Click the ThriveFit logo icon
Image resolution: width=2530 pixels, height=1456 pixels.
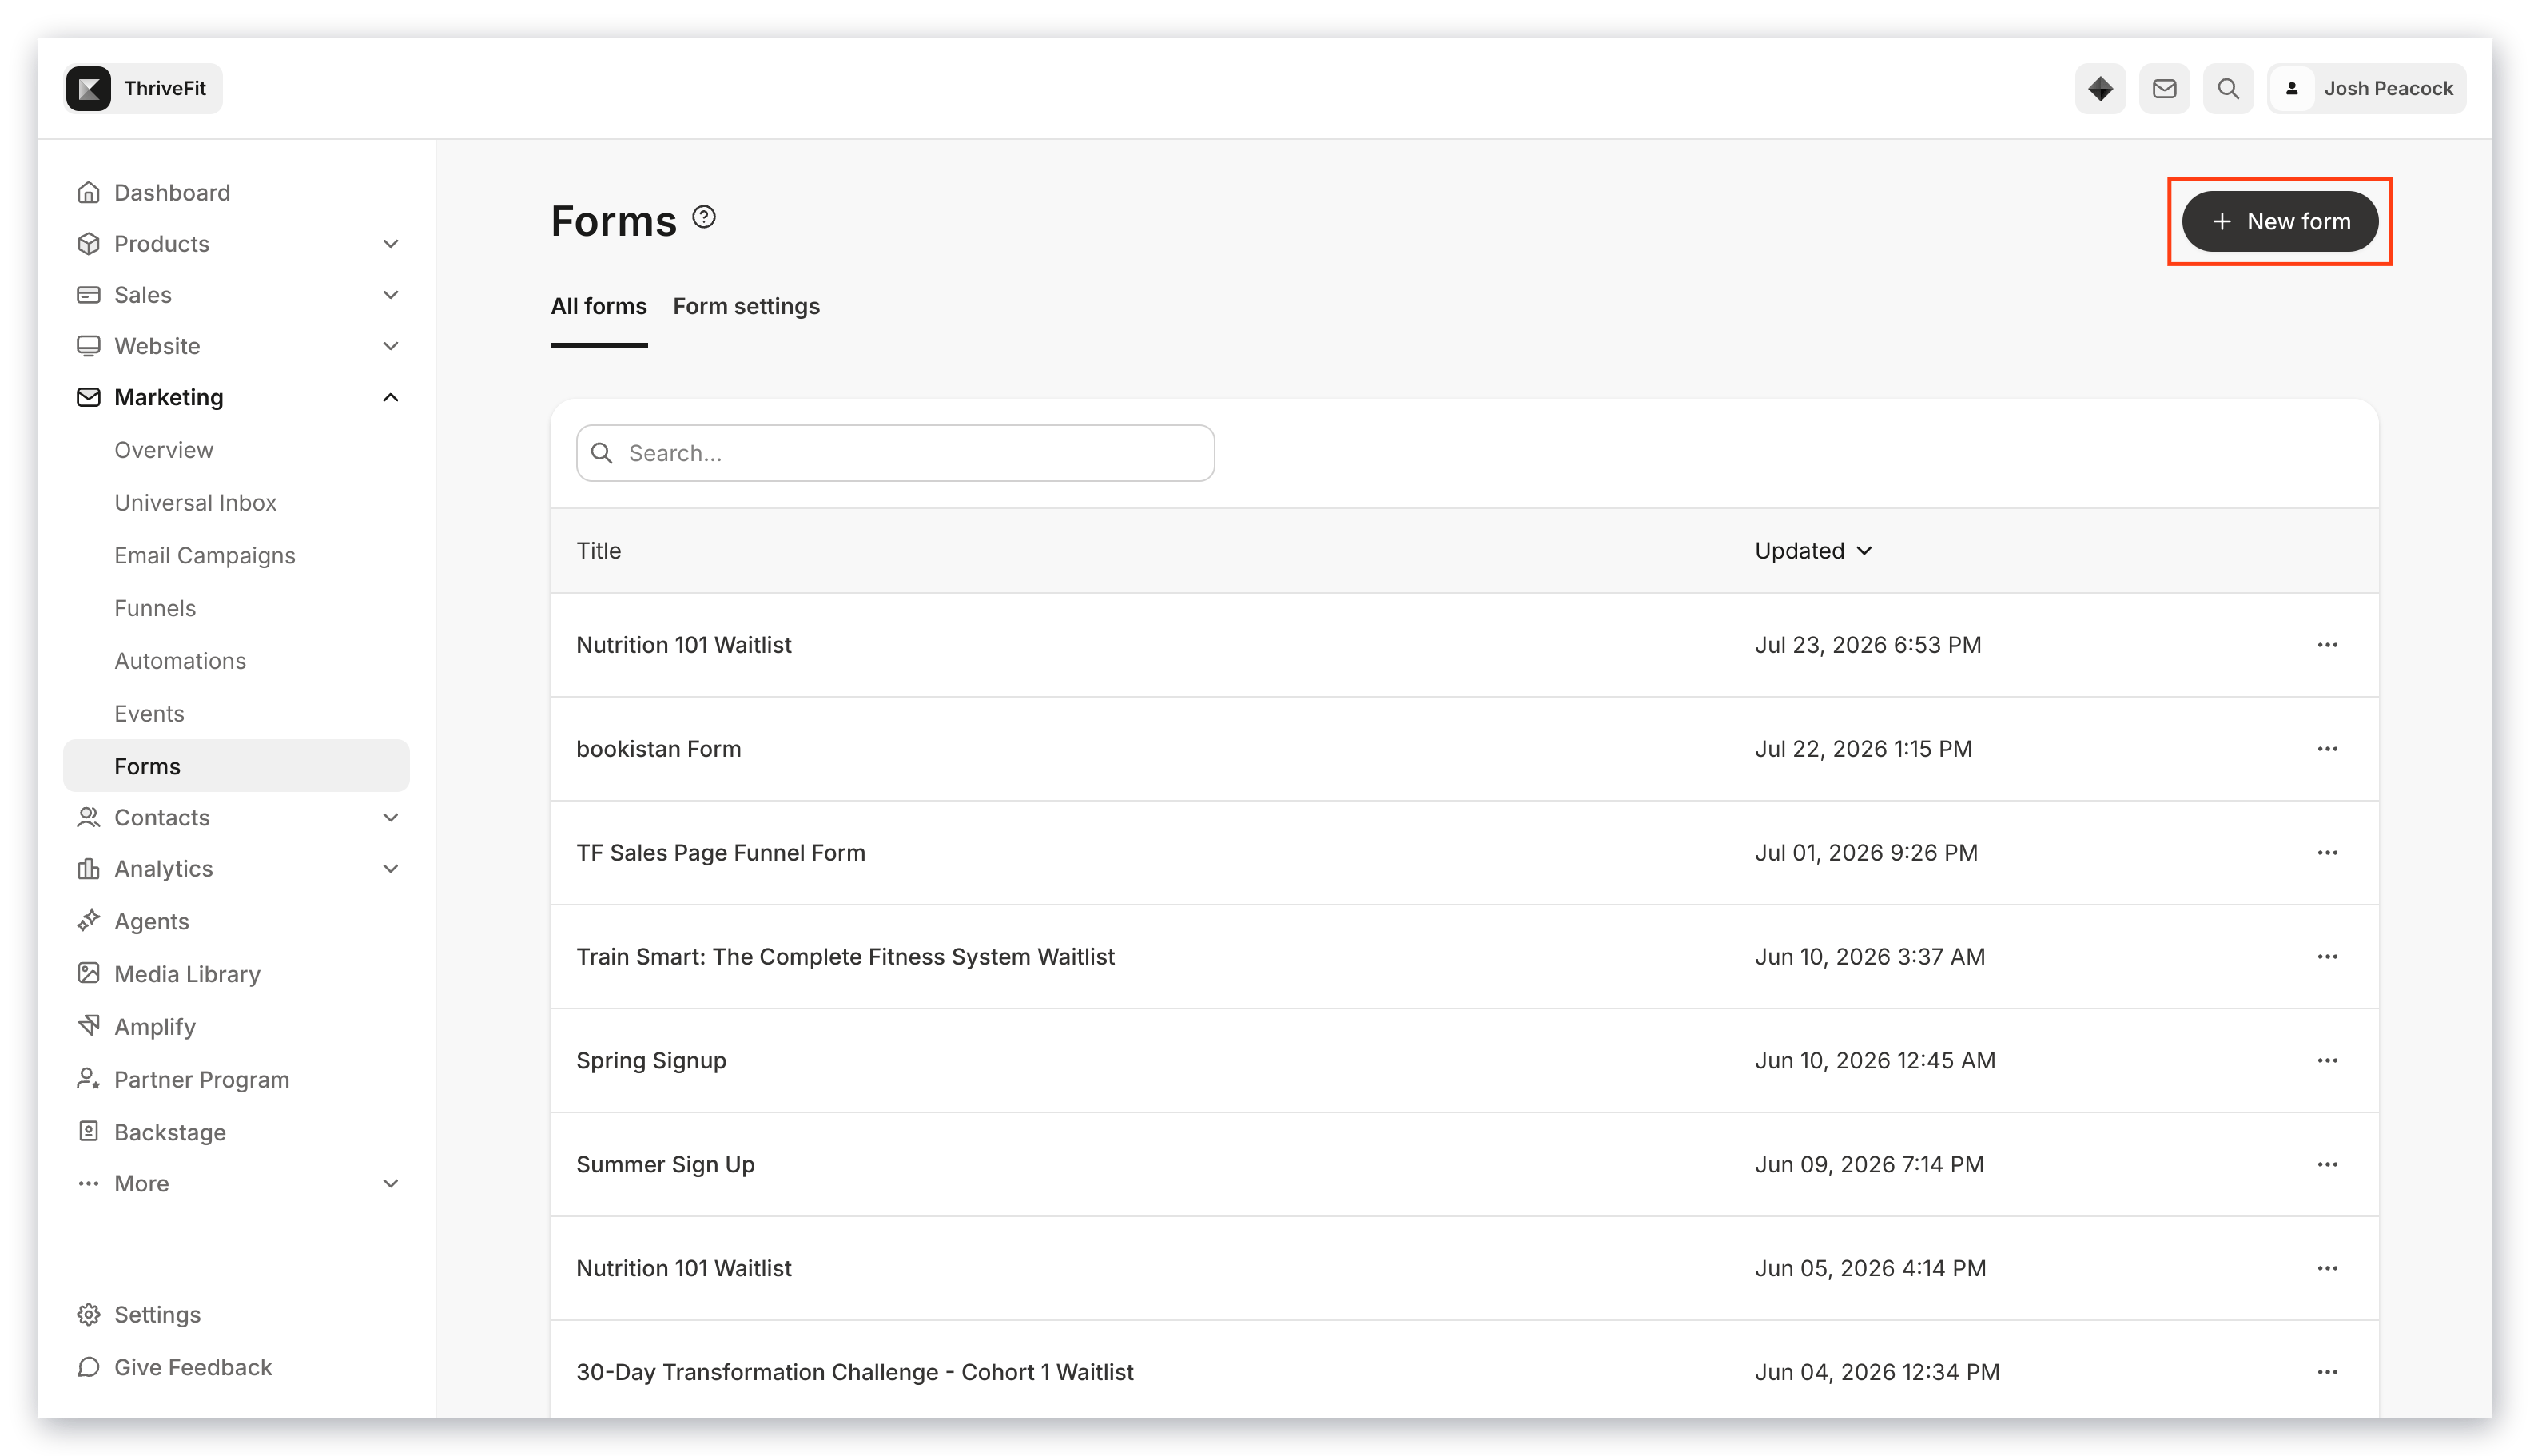[x=89, y=88]
